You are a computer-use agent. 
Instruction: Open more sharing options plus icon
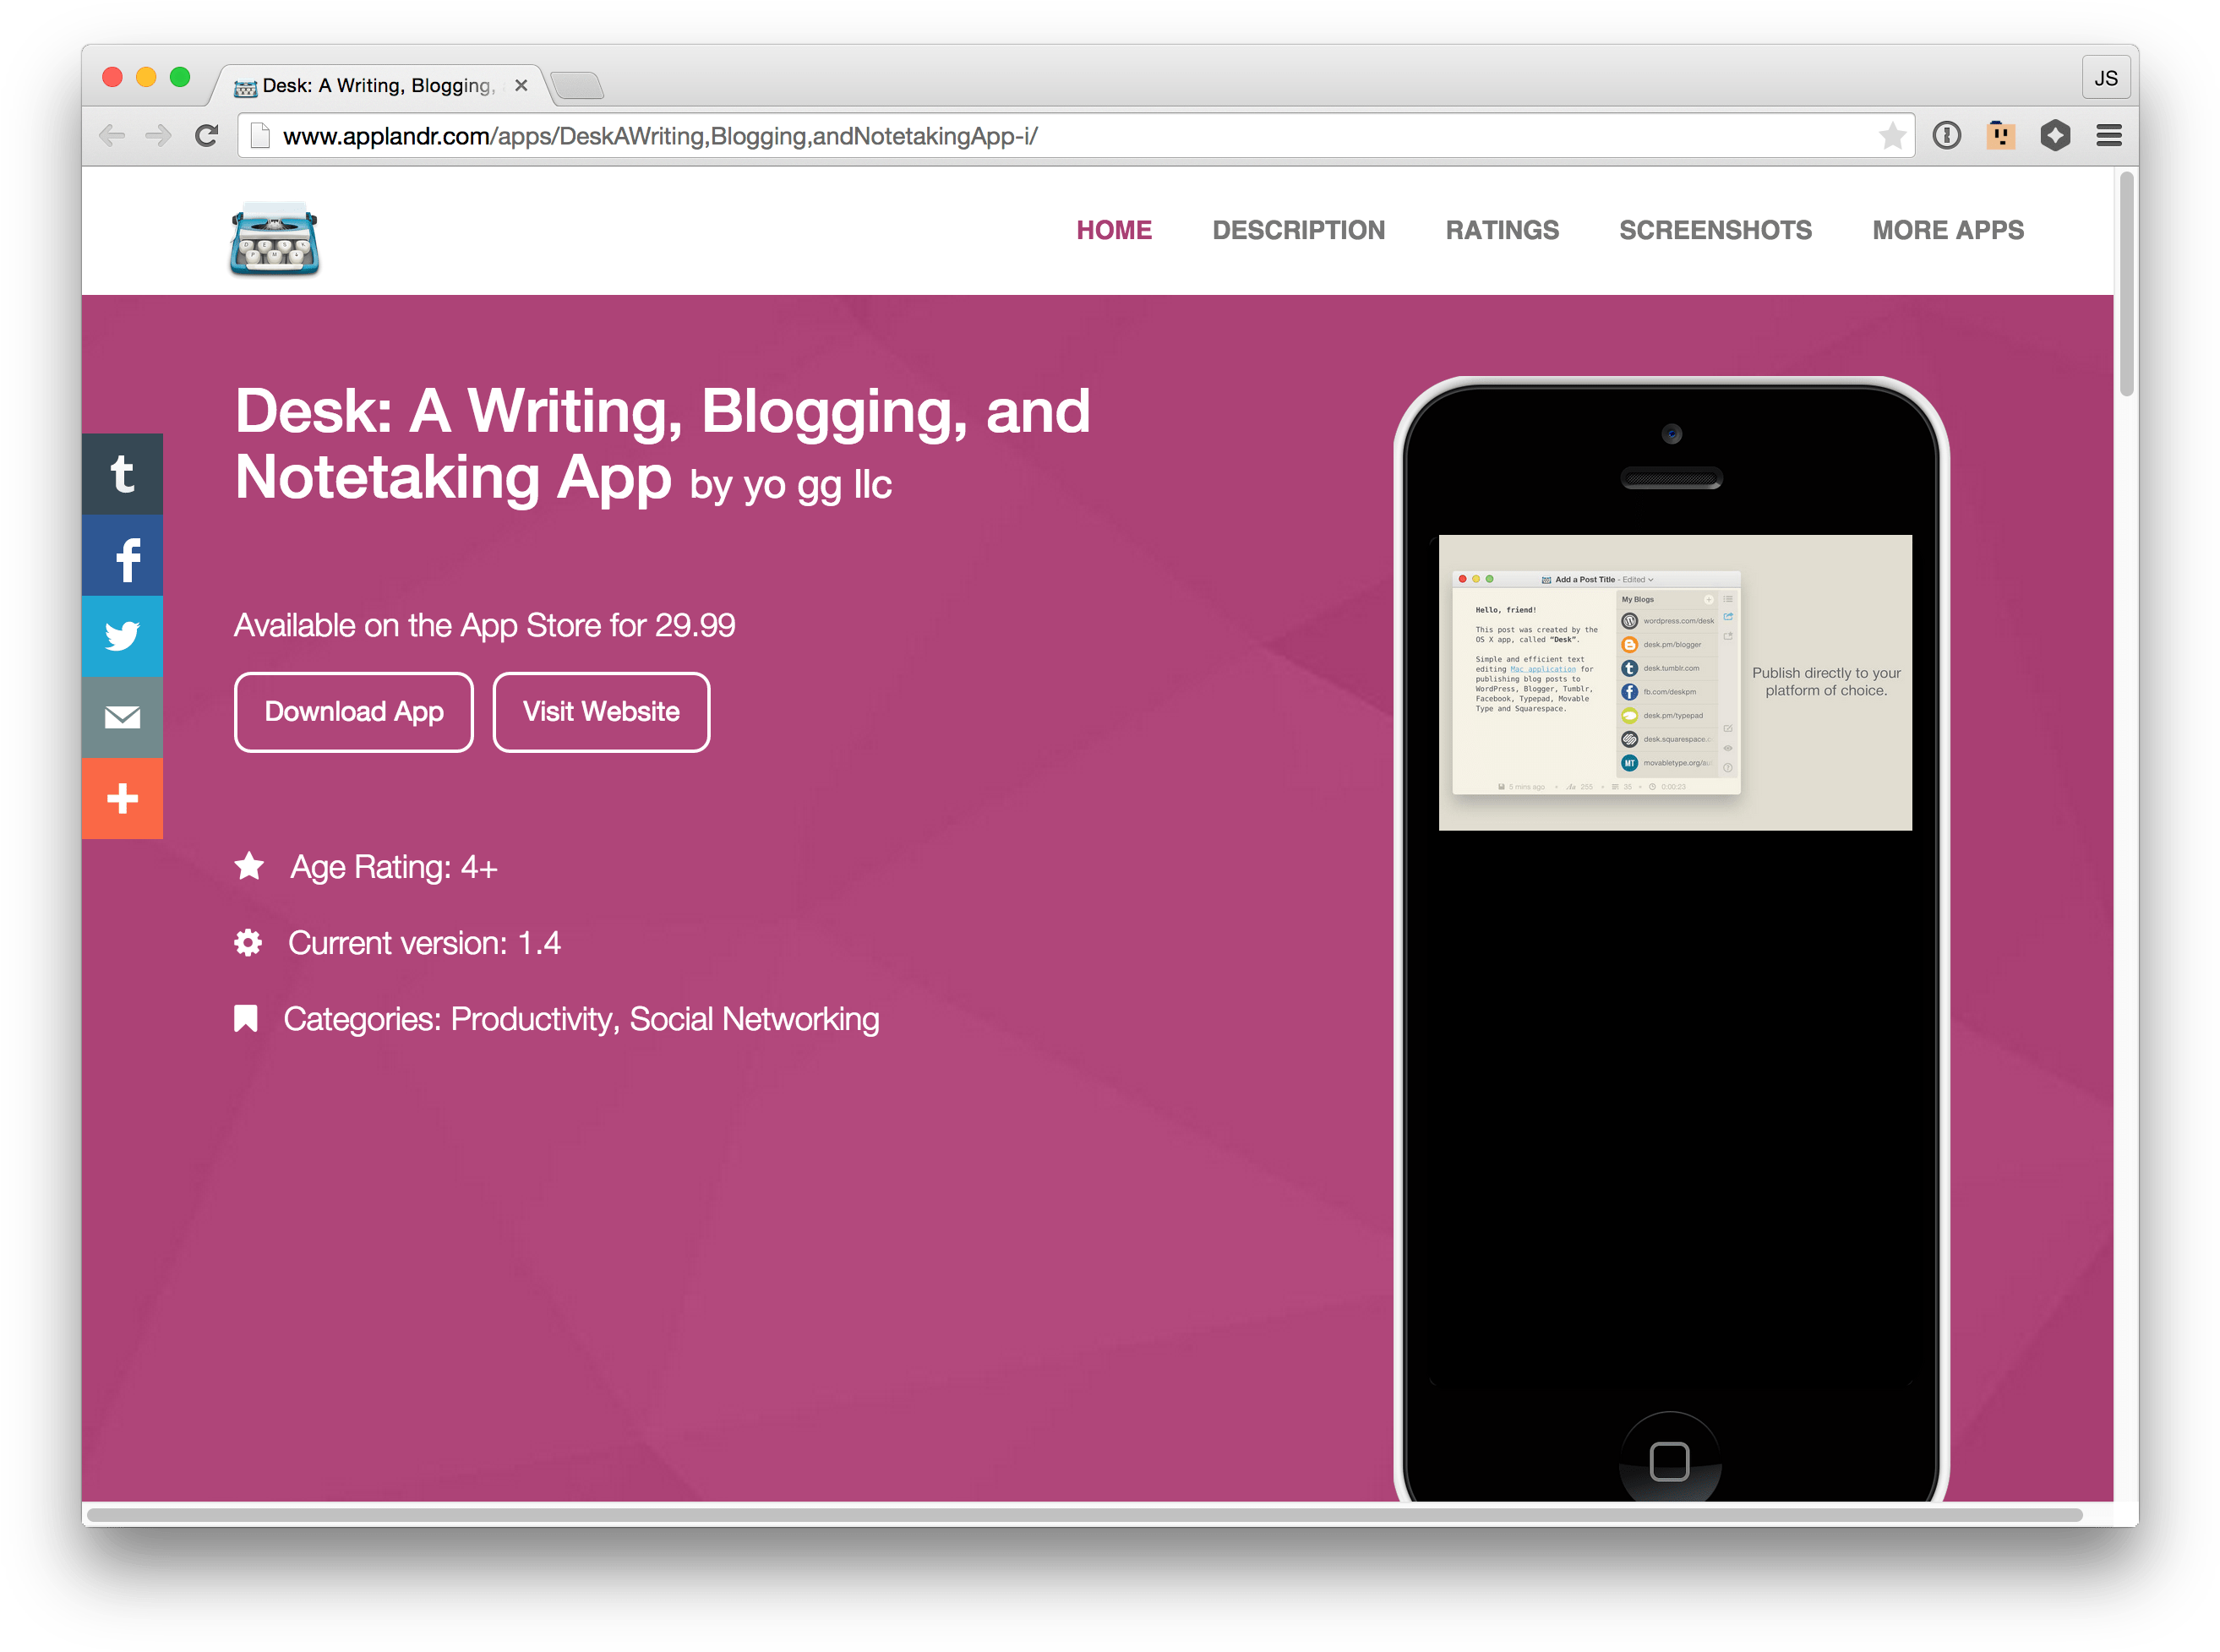122,799
